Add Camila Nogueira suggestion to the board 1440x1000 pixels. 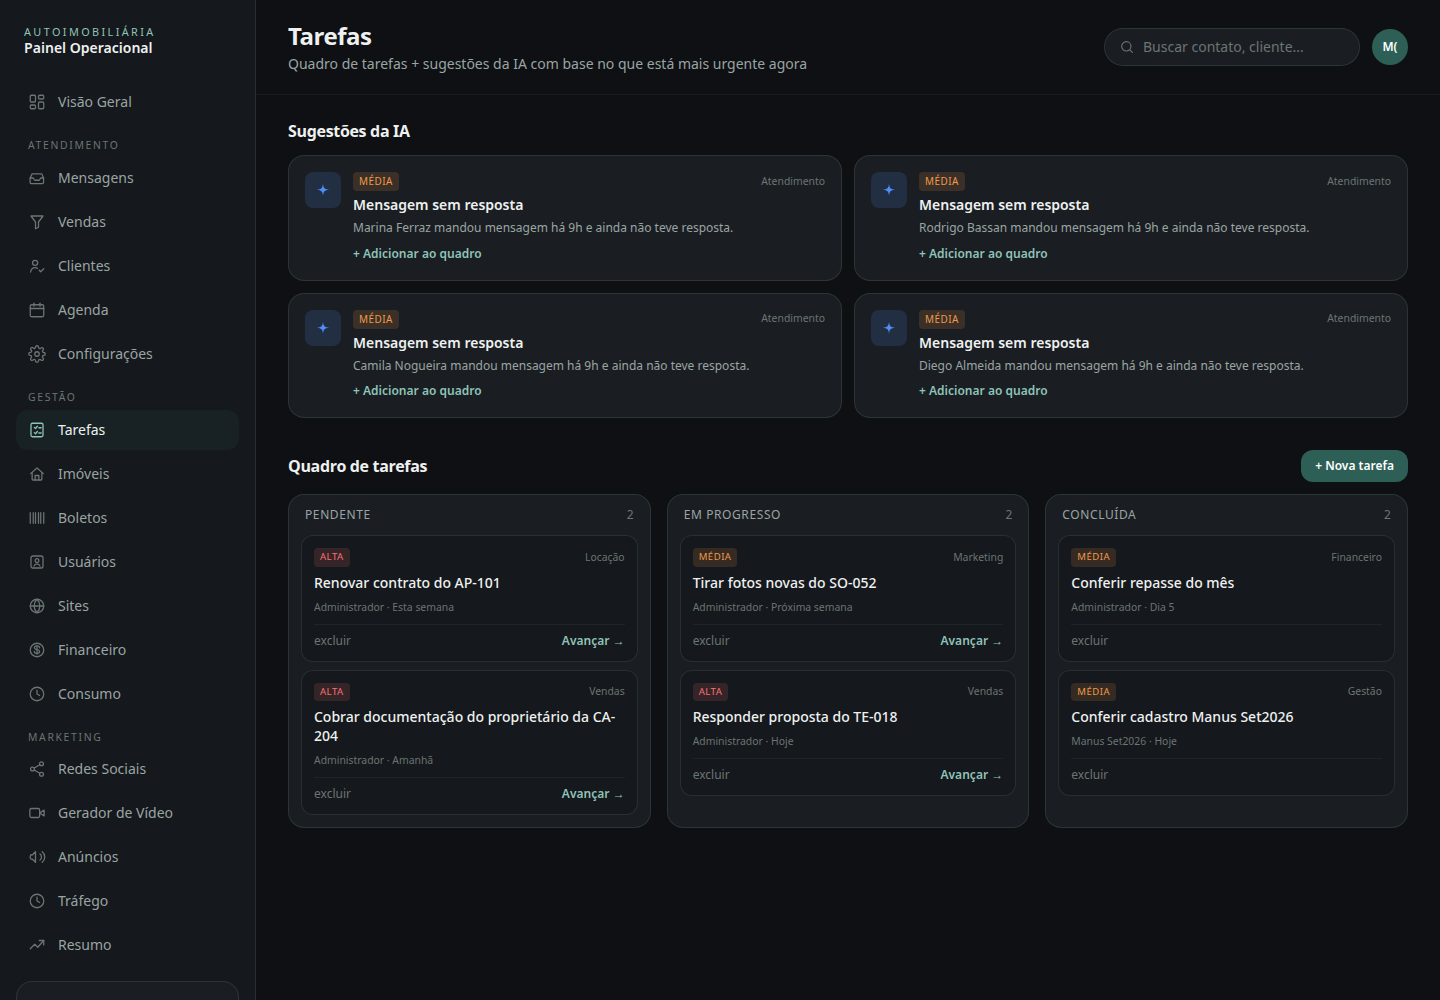tap(417, 391)
